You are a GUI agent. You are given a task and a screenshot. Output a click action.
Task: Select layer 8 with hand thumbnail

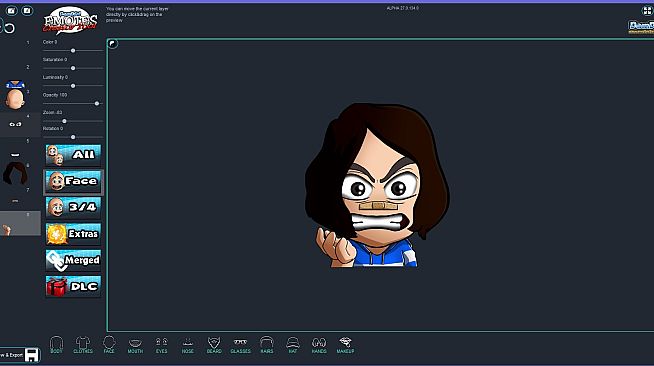20,223
